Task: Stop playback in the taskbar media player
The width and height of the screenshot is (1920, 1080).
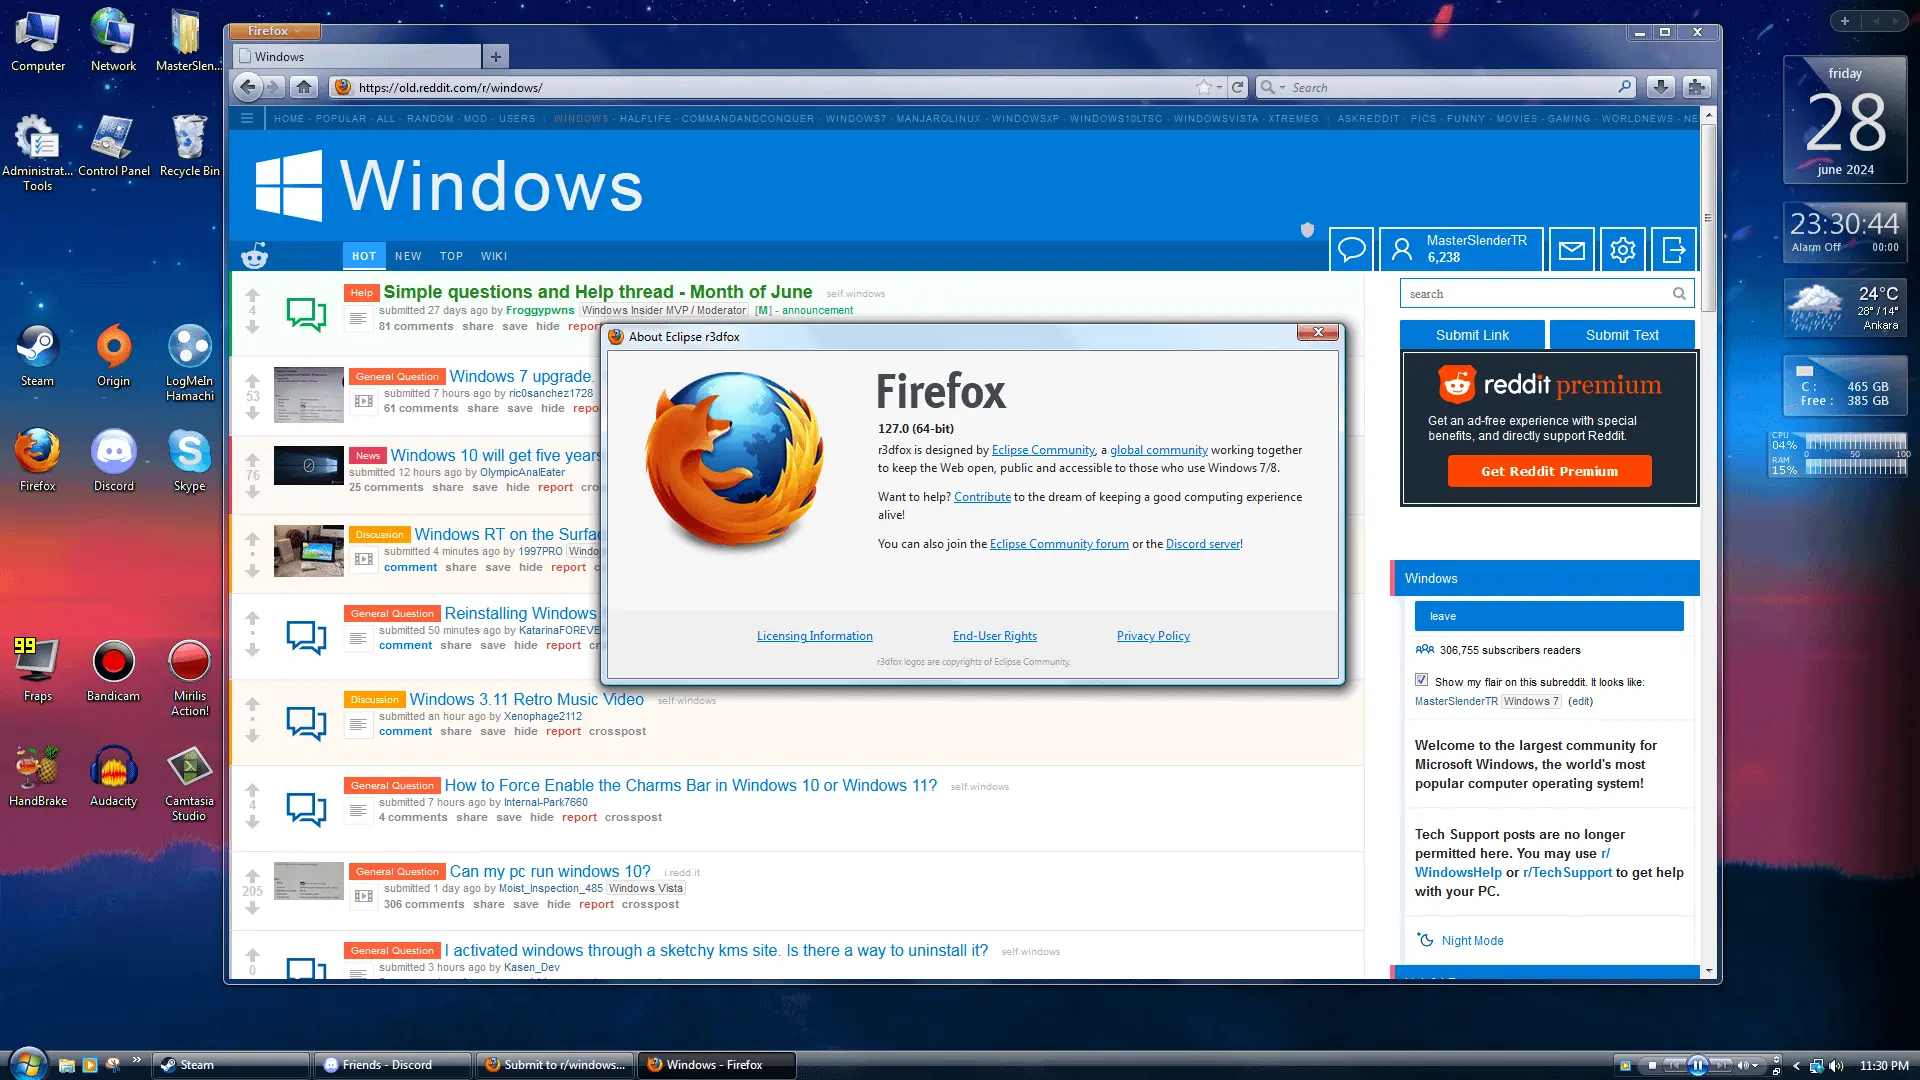Action: coord(1652,1065)
